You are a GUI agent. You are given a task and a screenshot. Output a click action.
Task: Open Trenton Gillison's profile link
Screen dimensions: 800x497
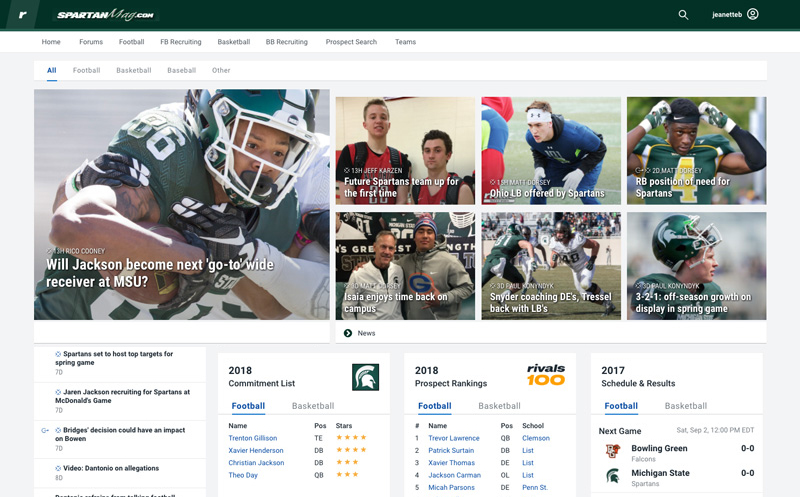[x=253, y=438]
